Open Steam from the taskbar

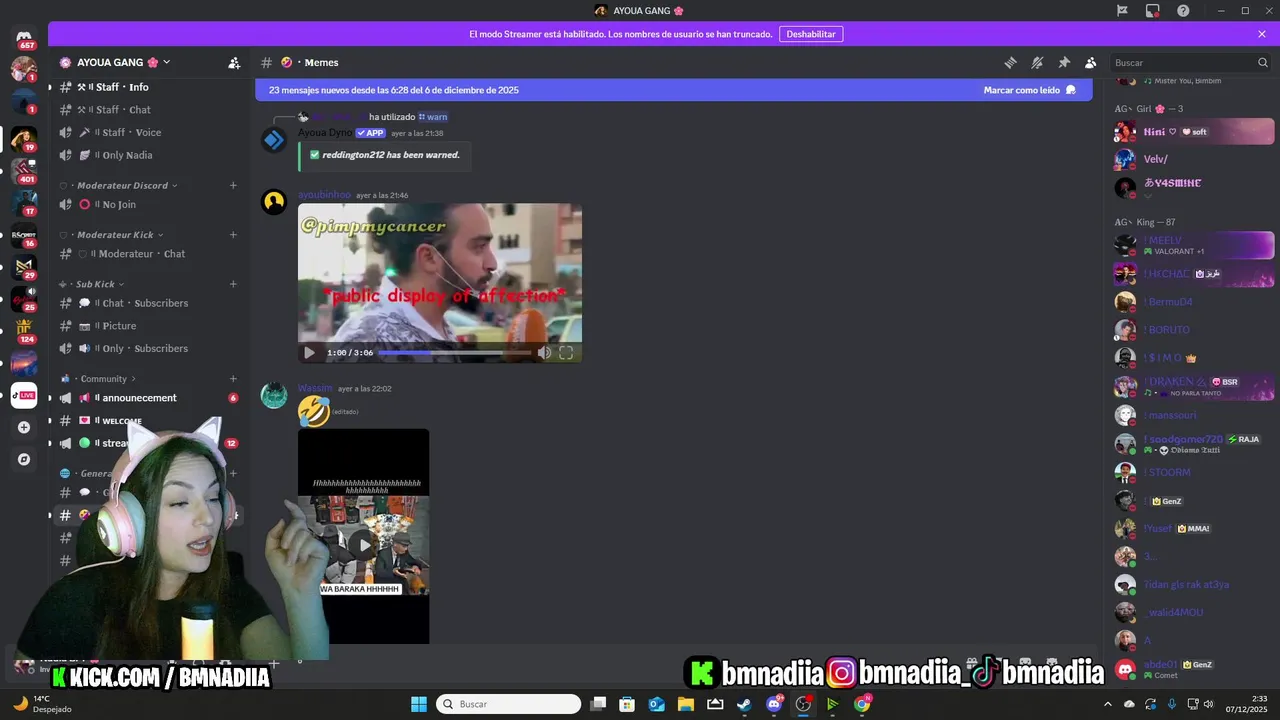coord(744,704)
